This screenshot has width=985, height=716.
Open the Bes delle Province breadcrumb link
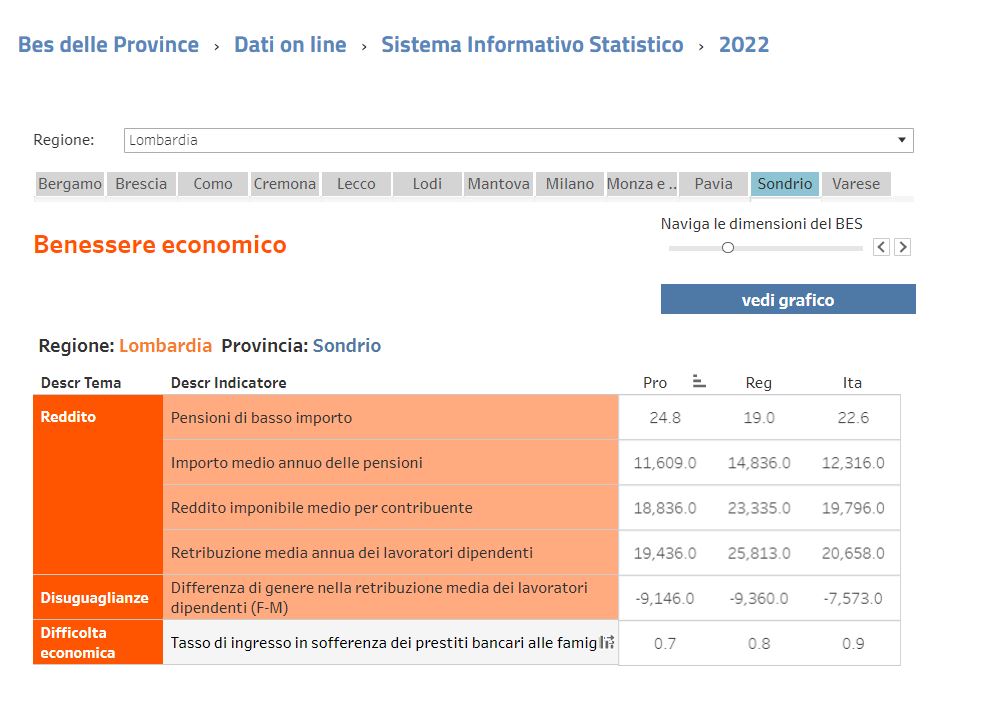click(x=108, y=45)
